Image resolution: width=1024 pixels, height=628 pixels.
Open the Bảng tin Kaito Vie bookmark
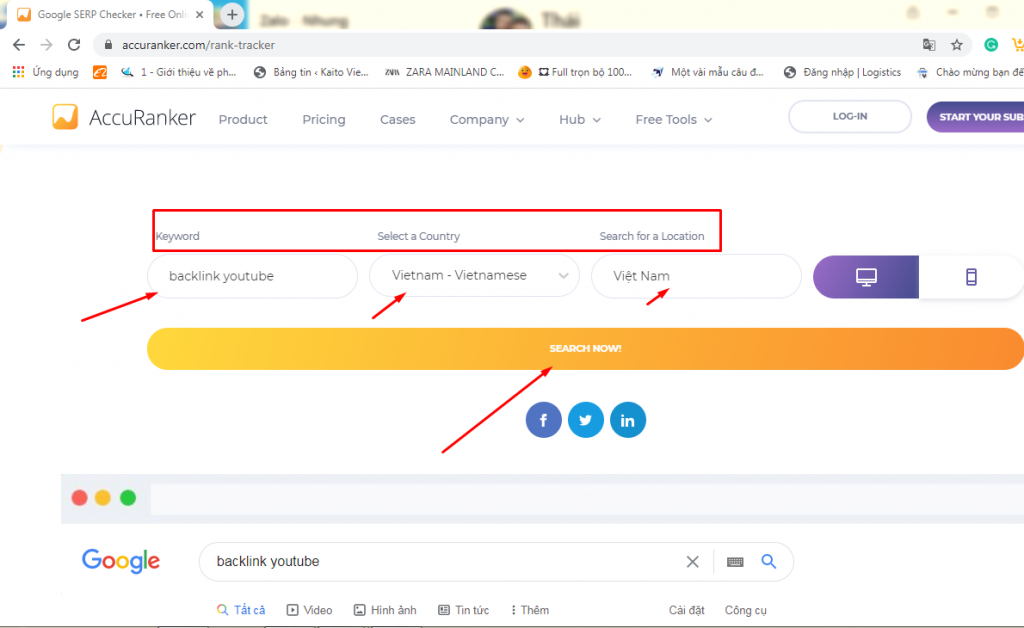tap(311, 72)
